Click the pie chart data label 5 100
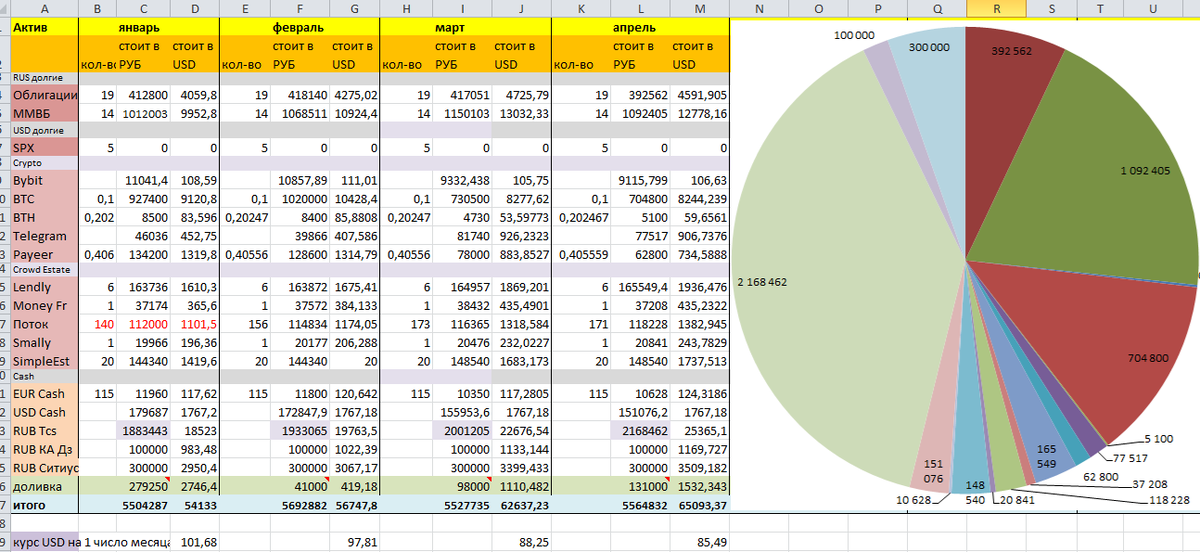This screenshot has width=1200, height=552. tap(1158, 440)
